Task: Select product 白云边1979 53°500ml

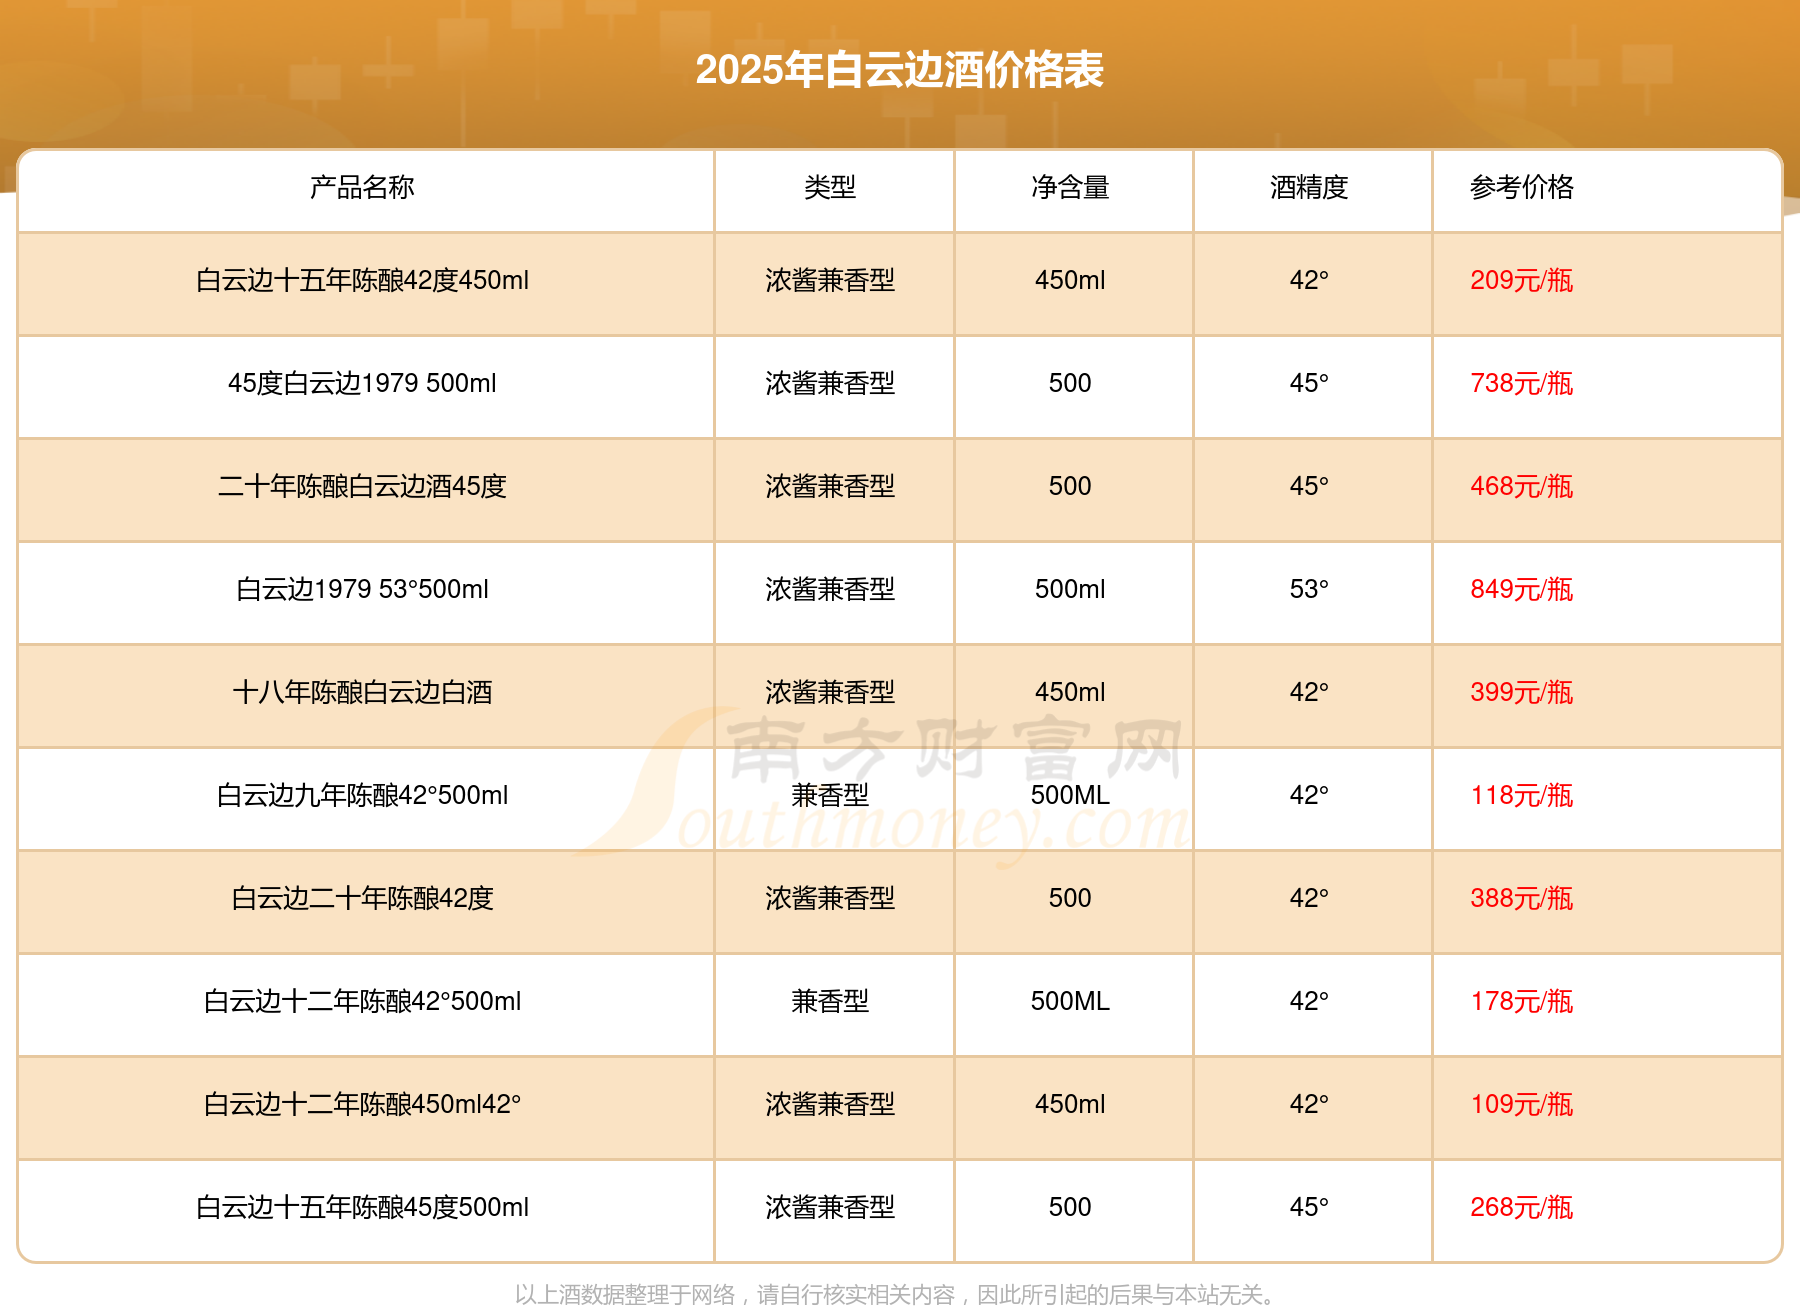Action: click(x=362, y=589)
